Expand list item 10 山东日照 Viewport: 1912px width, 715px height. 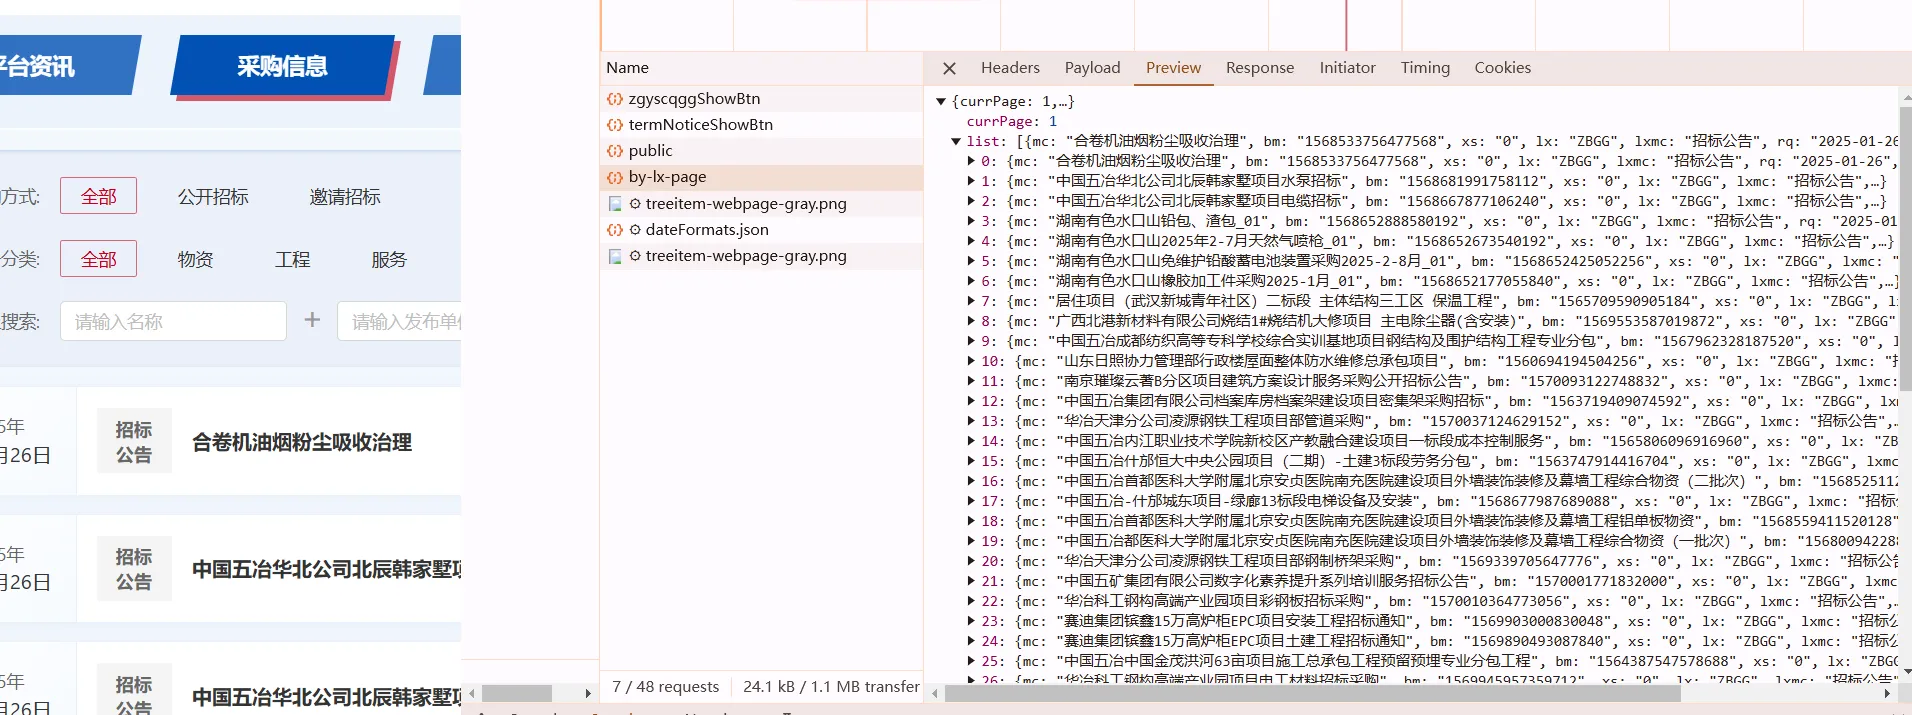(x=971, y=361)
